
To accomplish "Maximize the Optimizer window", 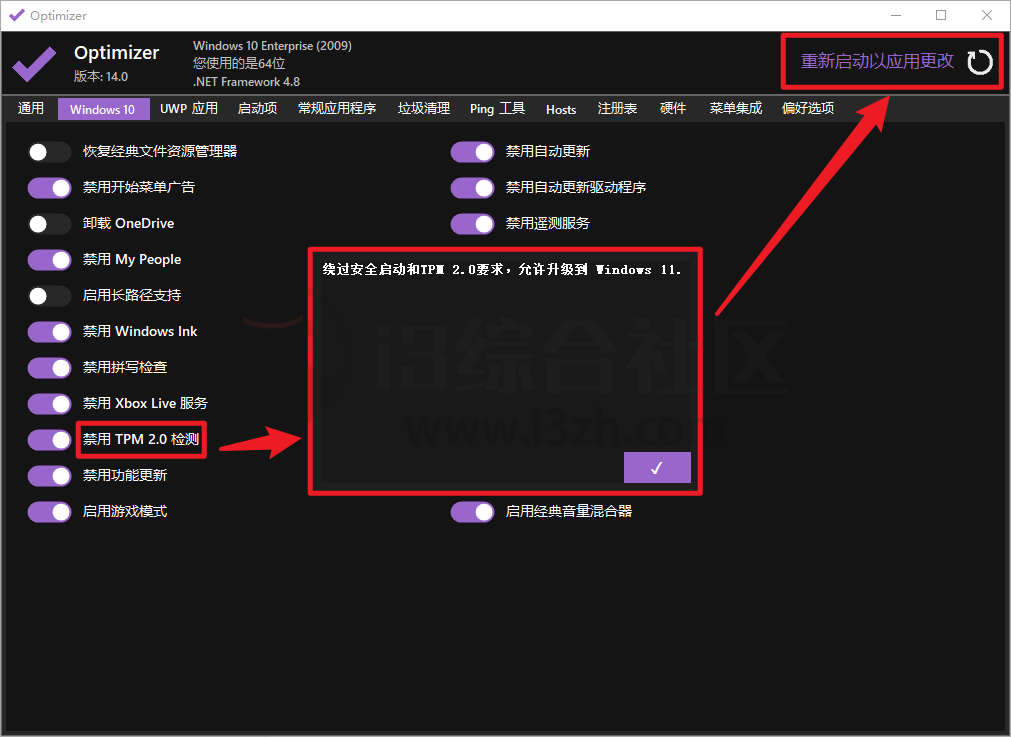I will [x=941, y=15].
